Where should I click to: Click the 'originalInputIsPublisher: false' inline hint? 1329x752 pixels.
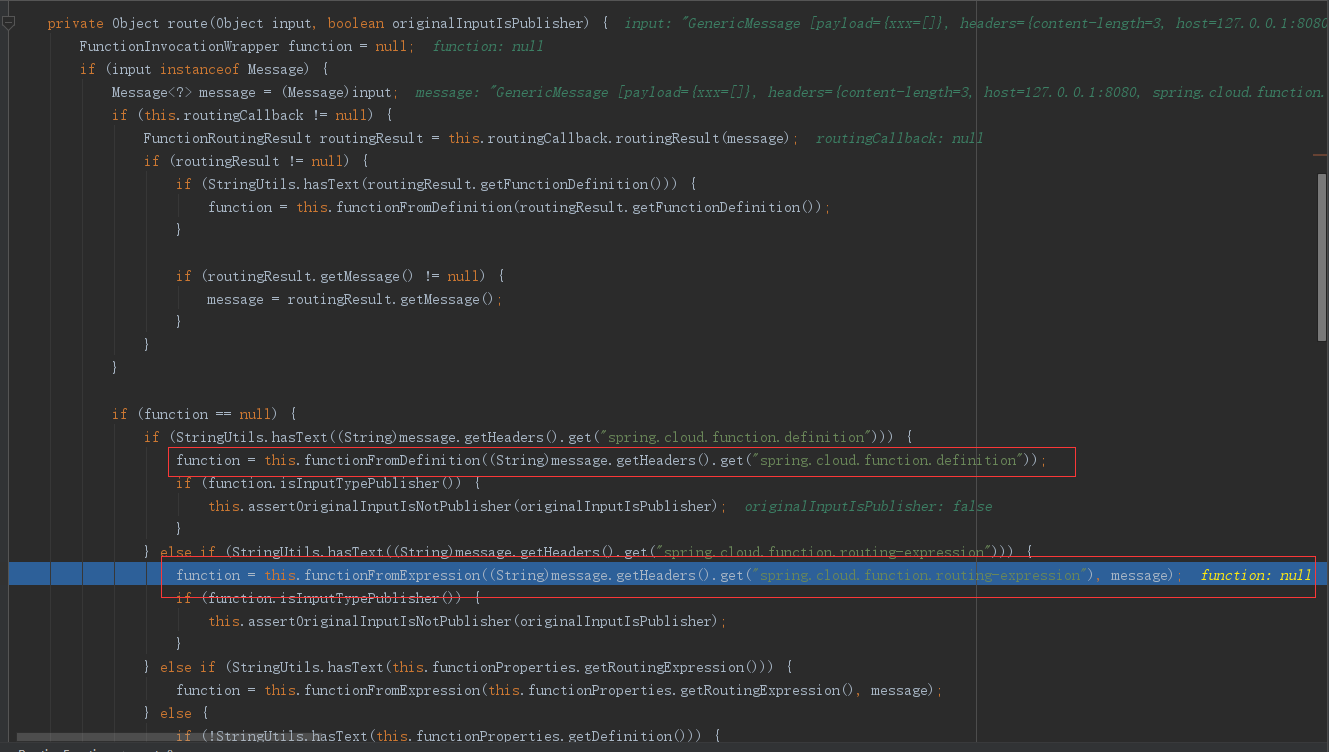click(868, 506)
